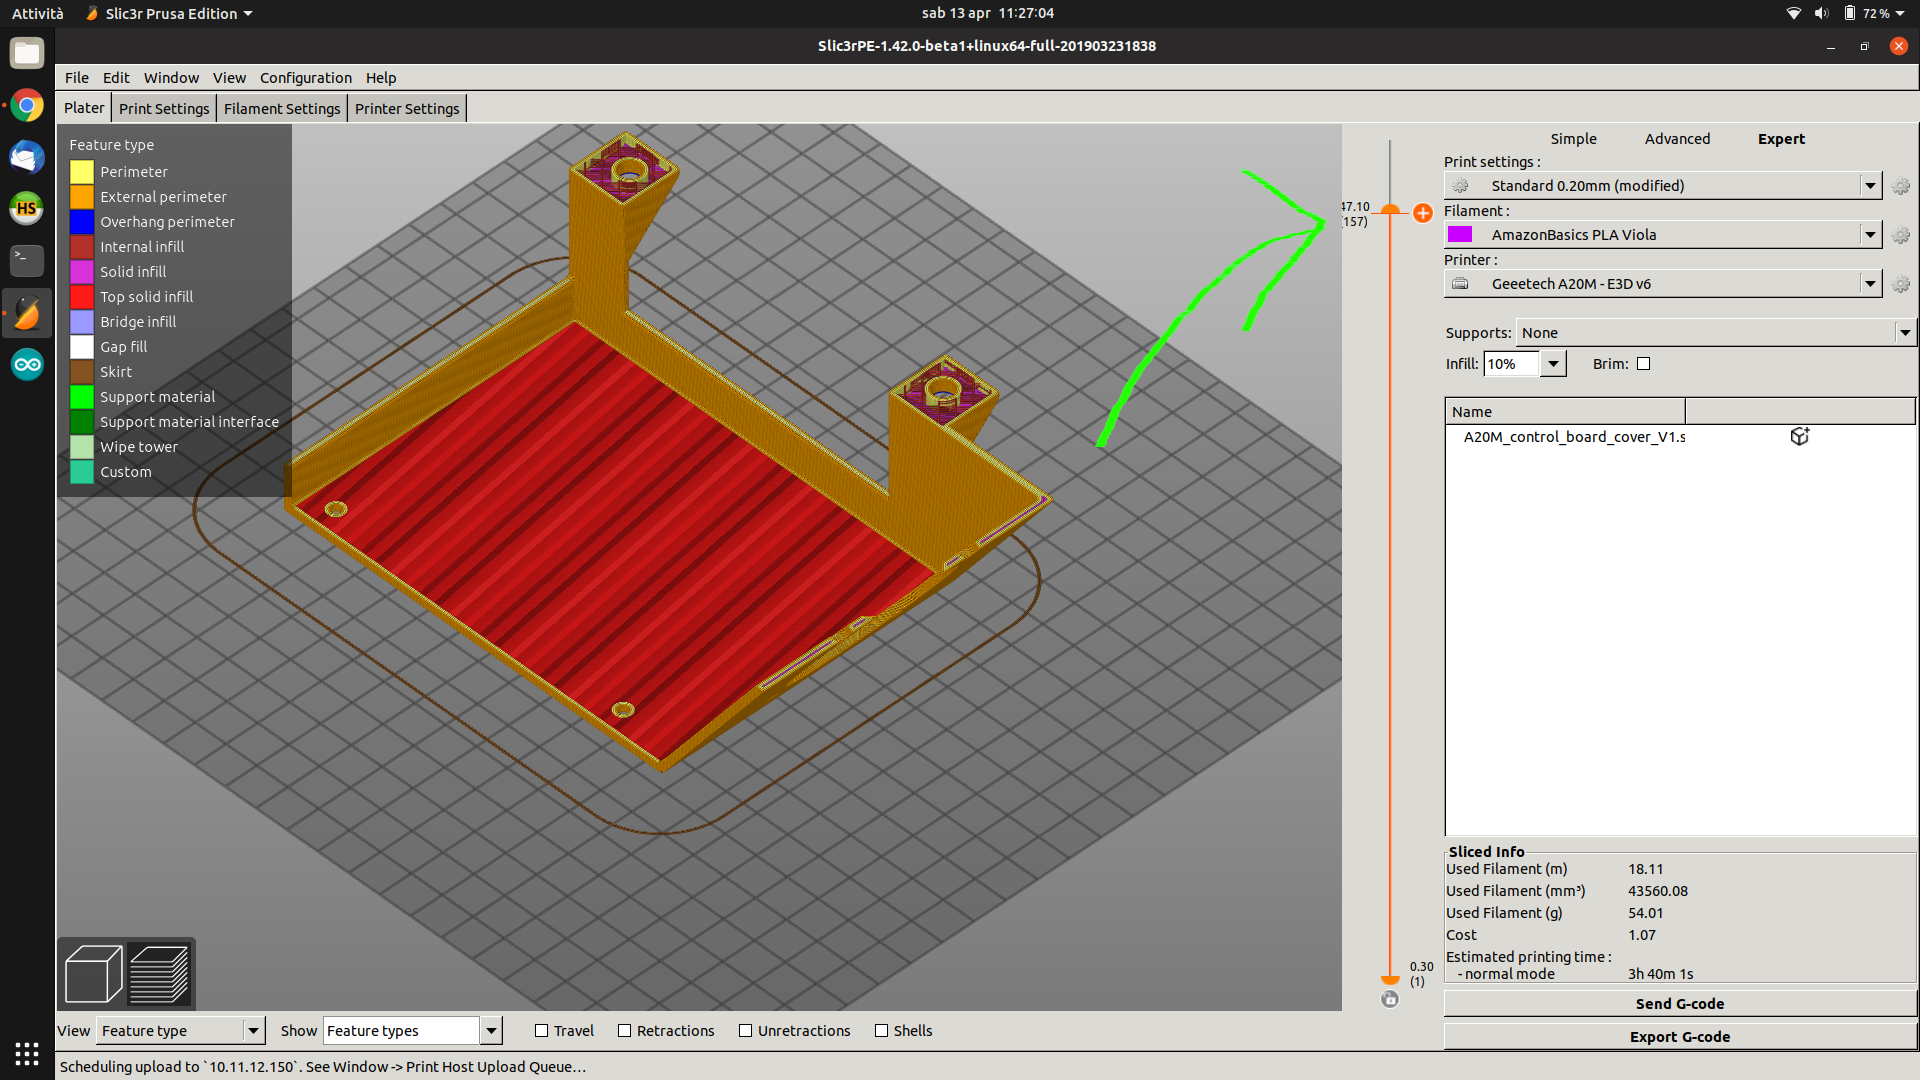Click the battery indicator icon
Screen dimensions: 1920x1080
click(1850, 13)
